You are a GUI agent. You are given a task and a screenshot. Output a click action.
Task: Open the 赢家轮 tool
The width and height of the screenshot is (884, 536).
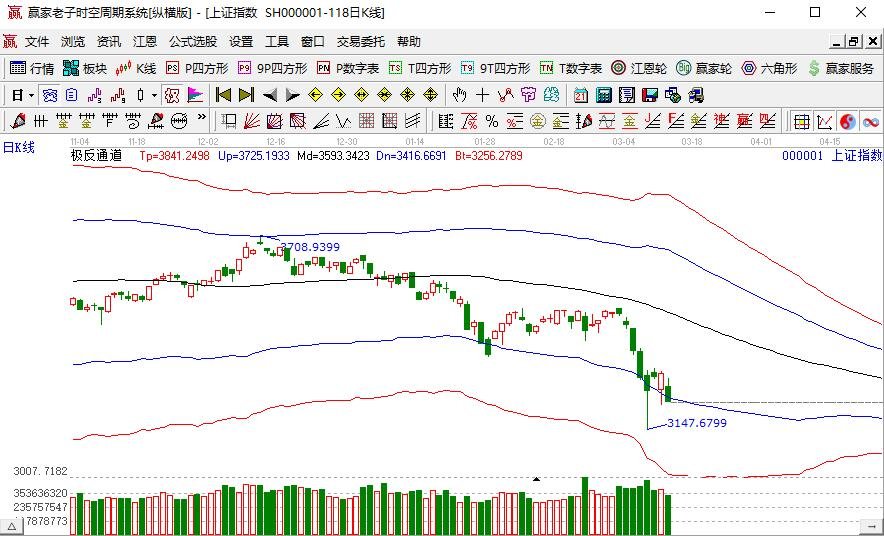[x=704, y=69]
